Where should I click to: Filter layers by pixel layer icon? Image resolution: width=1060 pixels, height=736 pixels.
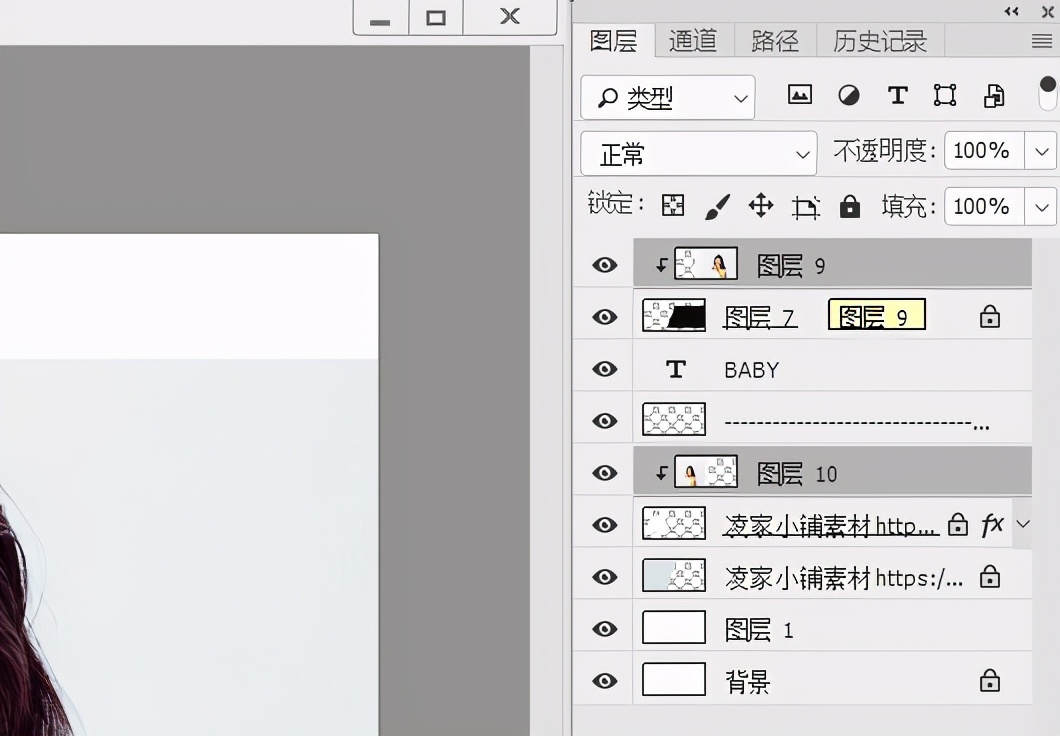pos(799,95)
